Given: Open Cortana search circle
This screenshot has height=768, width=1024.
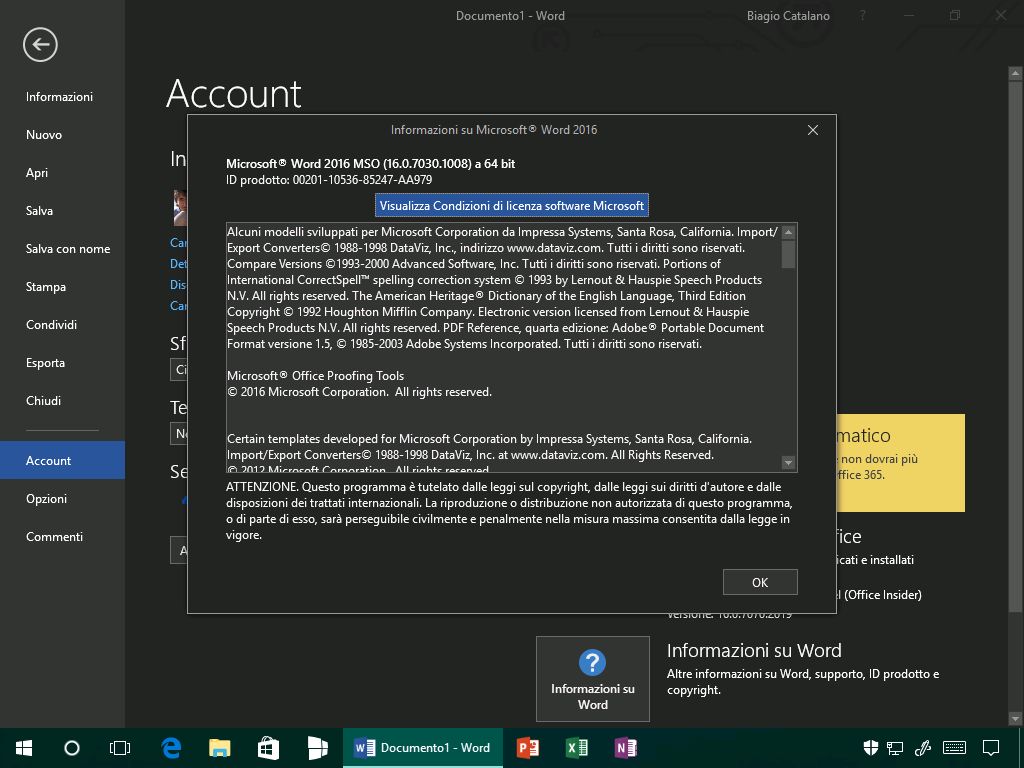Looking at the screenshot, I should click(x=72, y=748).
